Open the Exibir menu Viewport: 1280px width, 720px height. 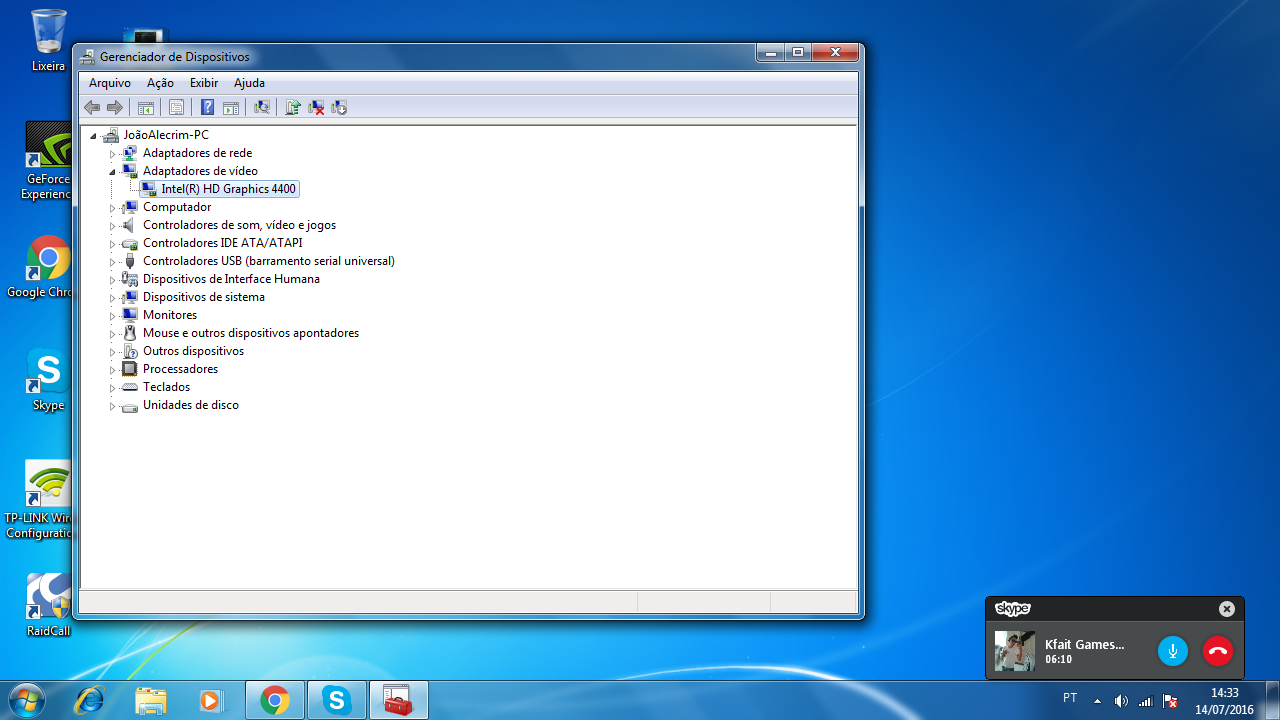(x=204, y=83)
